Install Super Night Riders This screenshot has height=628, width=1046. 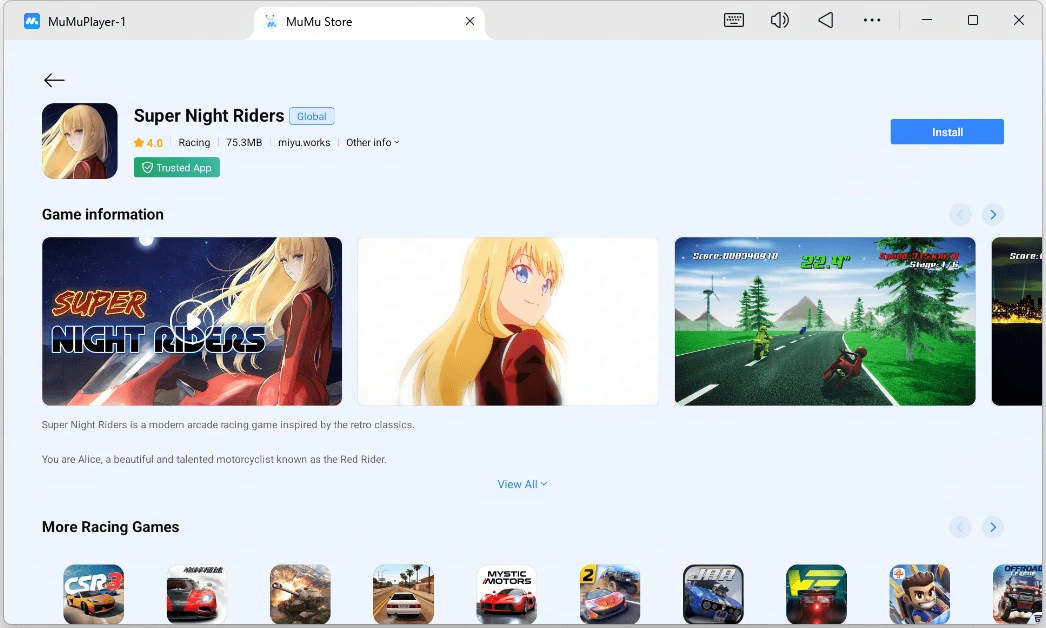pyautogui.click(x=947, y=131)
